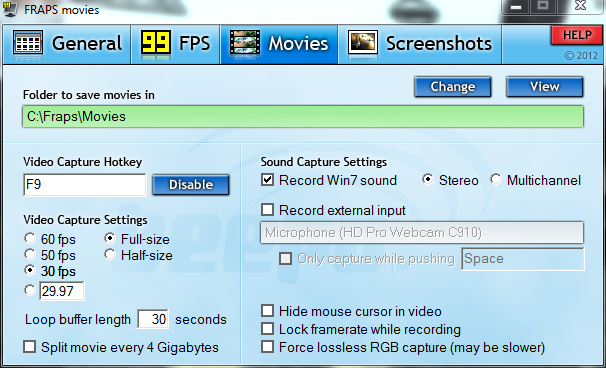
Task: Choose Half-size video capture
Action: (x=110, y=254)
